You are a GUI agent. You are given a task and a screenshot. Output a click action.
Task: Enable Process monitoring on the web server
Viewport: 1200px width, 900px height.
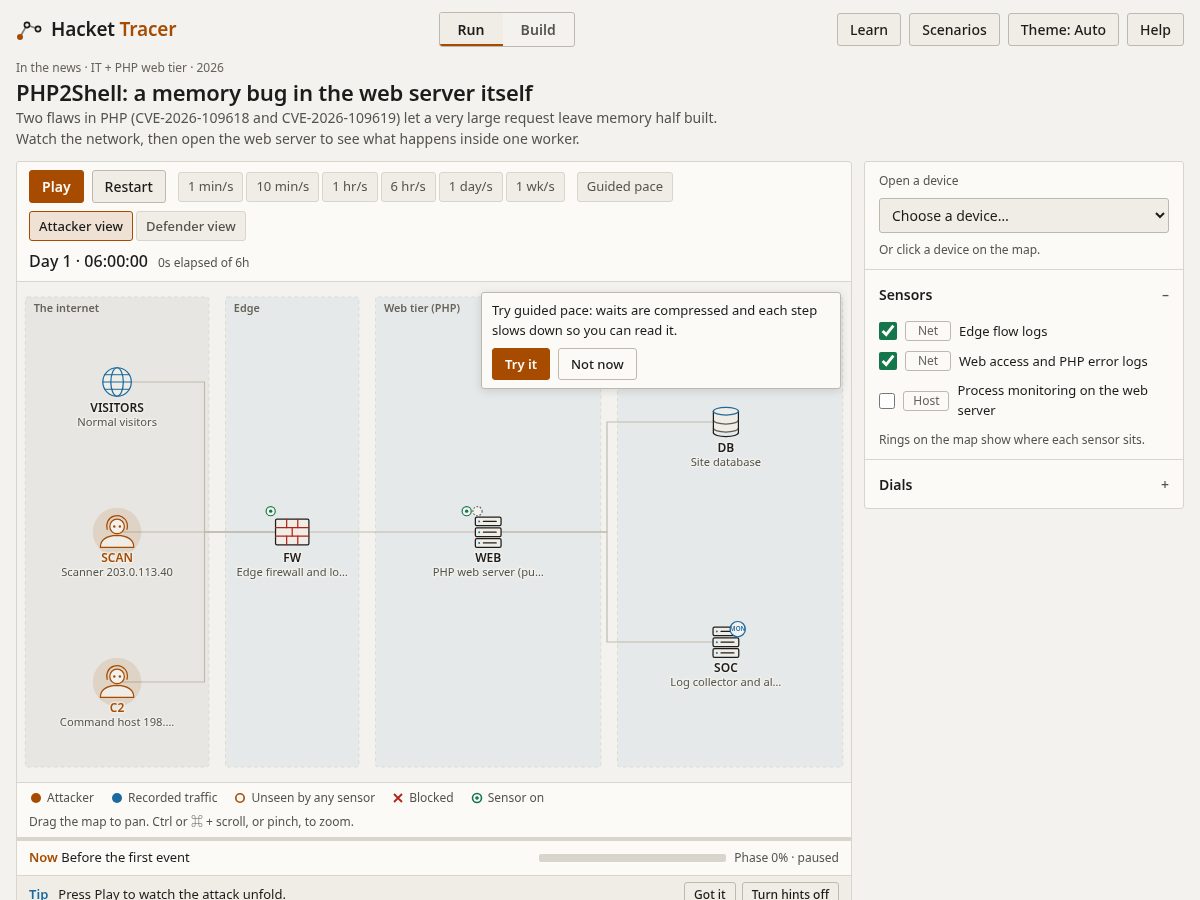[887, 401]
